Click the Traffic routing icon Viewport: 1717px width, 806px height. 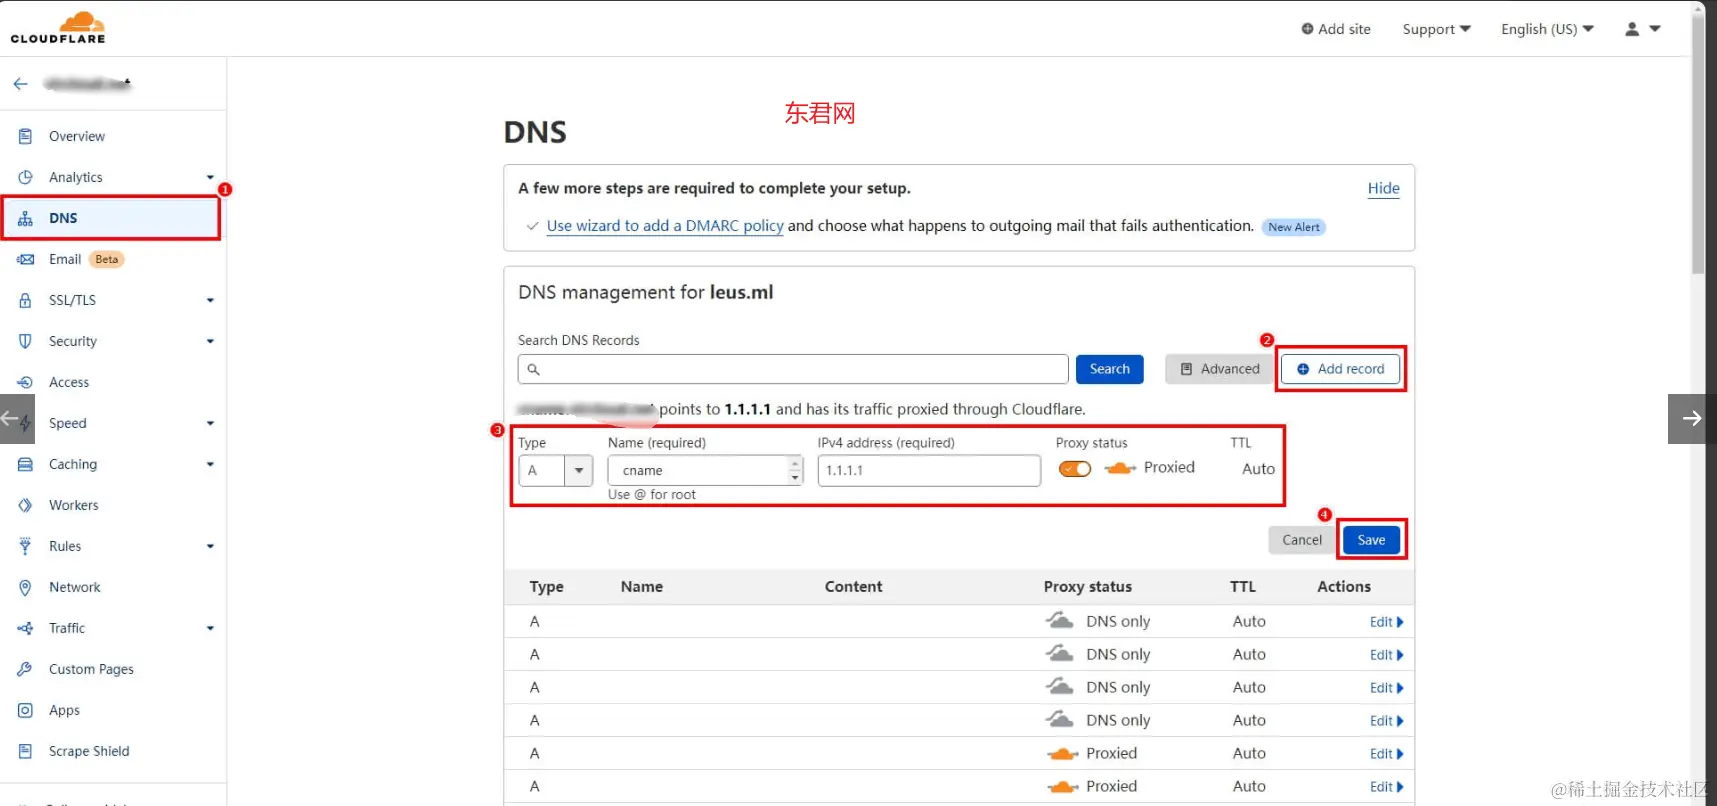[25, 628]
